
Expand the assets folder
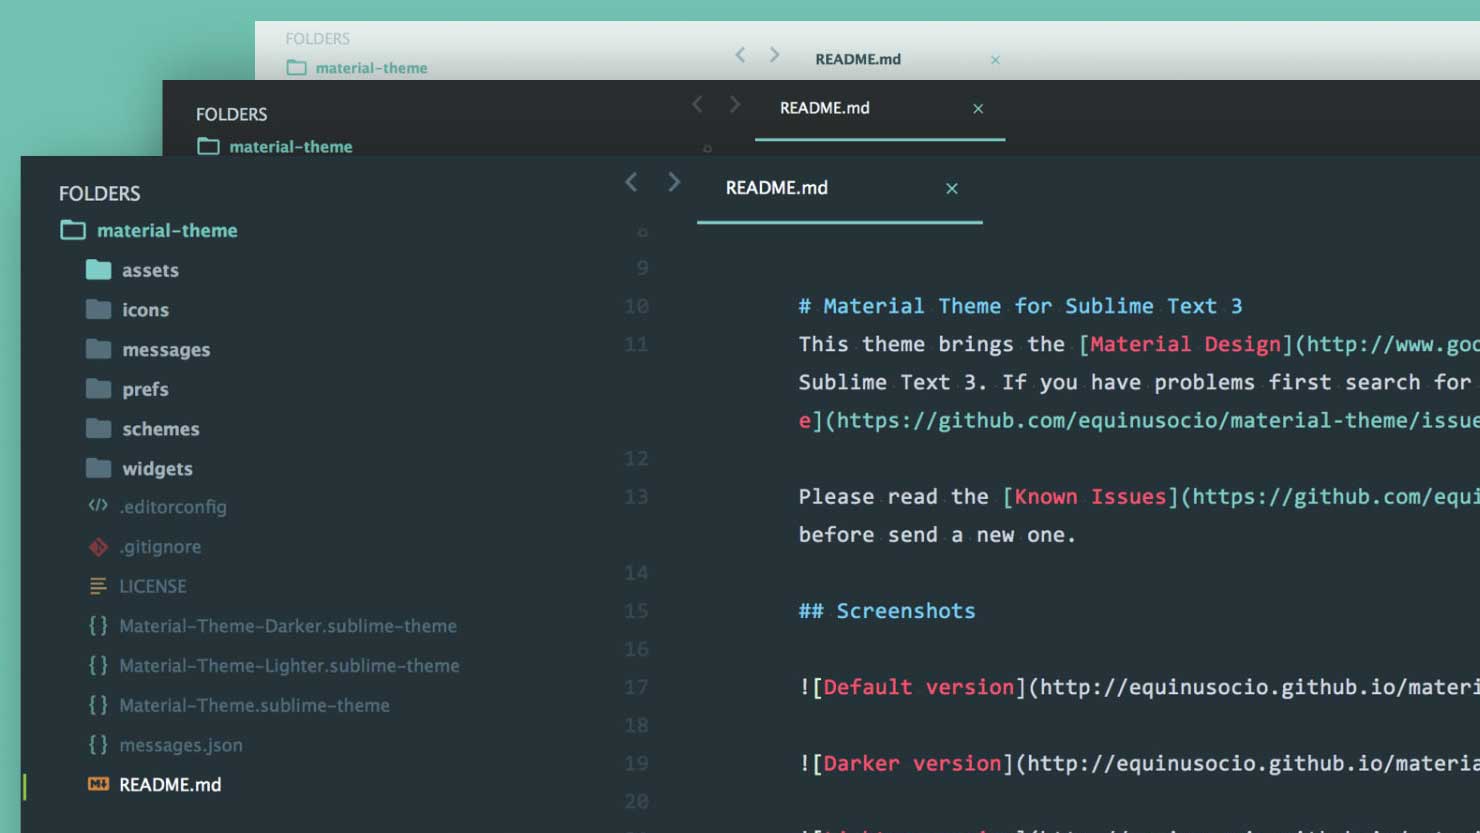[150, 270]
